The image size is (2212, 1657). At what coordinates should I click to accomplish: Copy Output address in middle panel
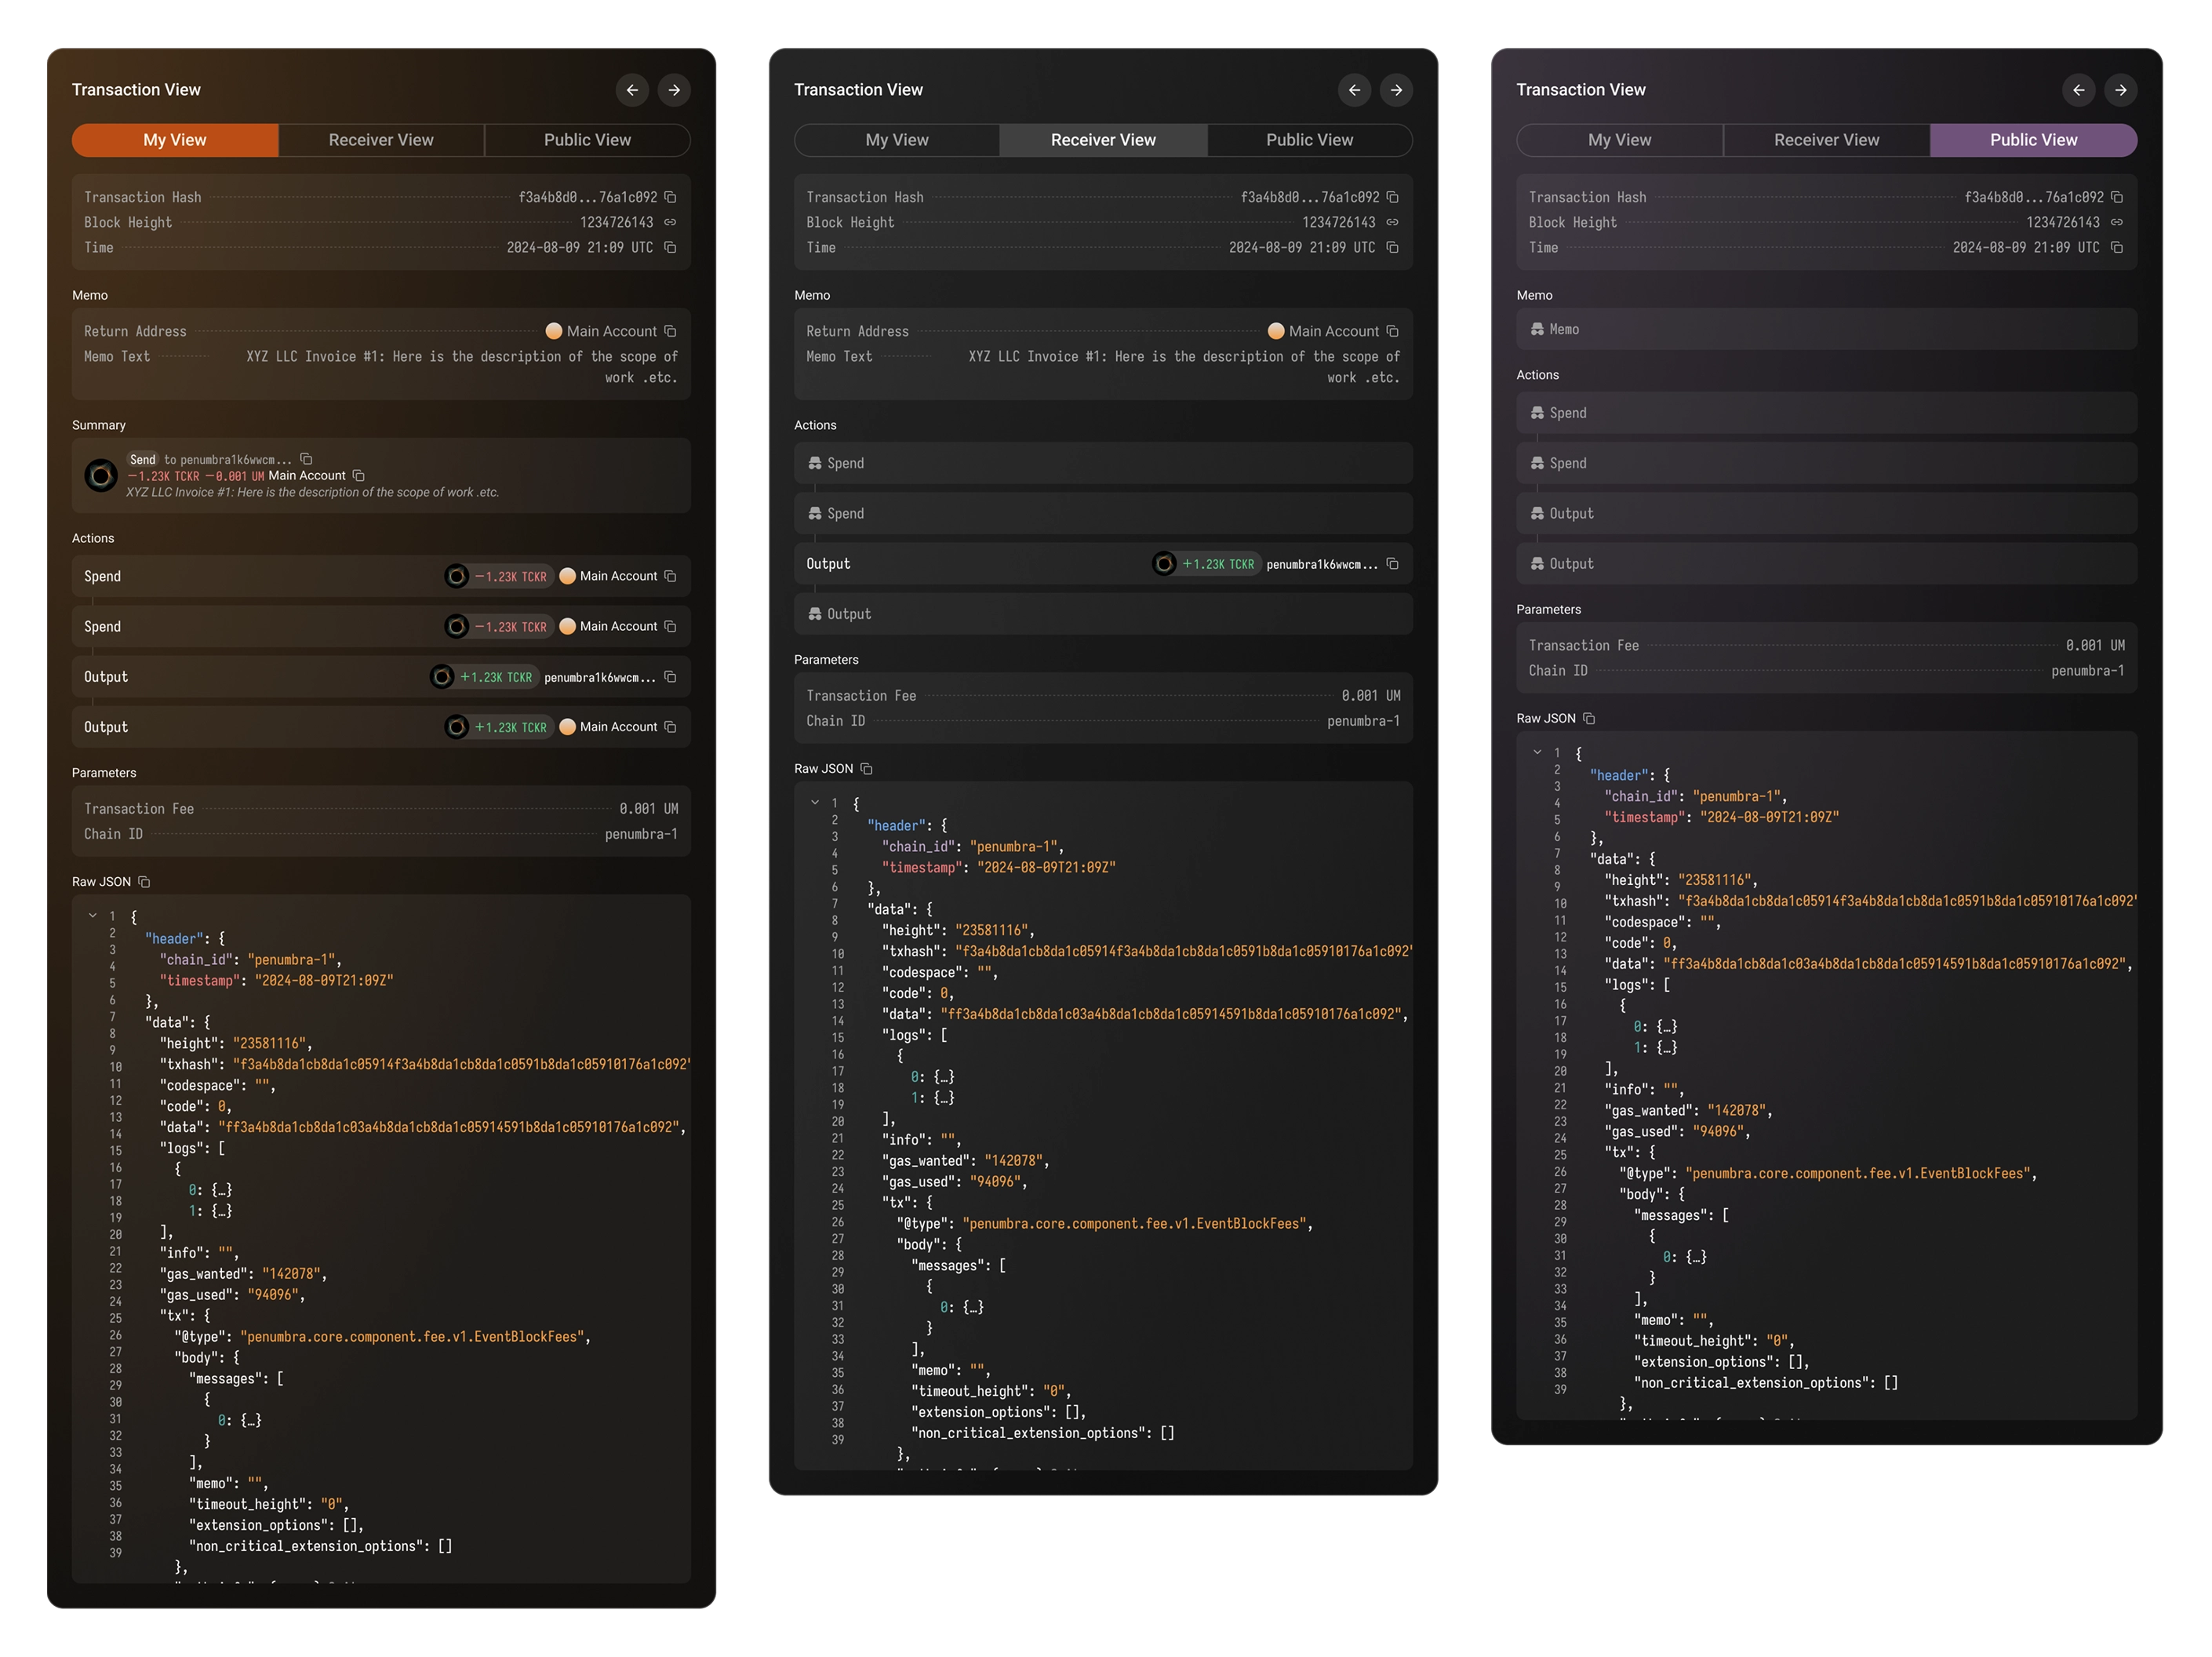1392,564
